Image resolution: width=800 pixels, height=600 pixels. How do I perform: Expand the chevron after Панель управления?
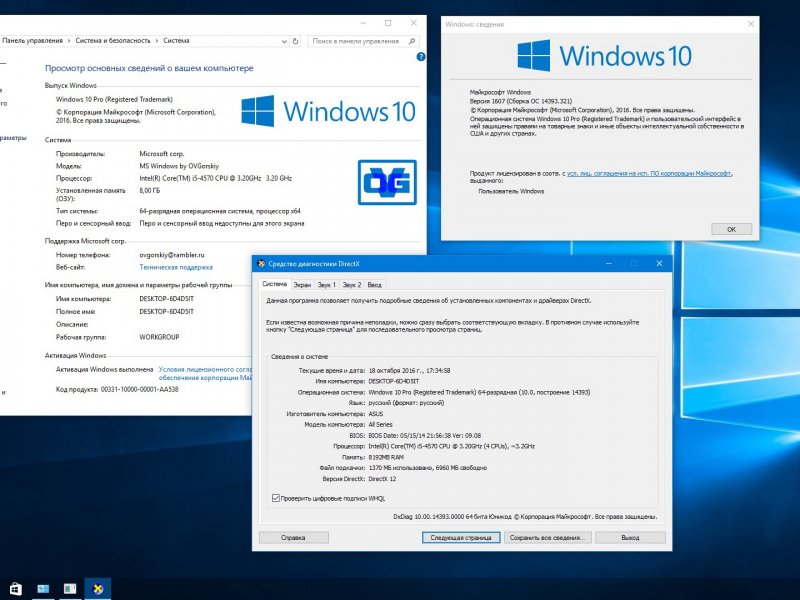pyautogui.click(x=69, y=41)
